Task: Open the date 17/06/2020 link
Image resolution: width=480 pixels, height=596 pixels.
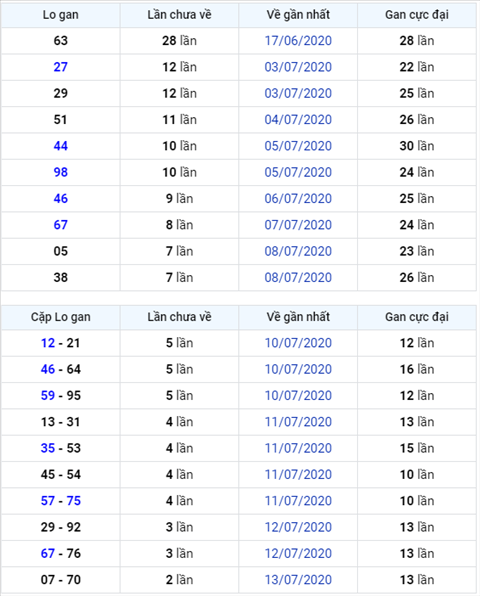Action: click(298, 41)
